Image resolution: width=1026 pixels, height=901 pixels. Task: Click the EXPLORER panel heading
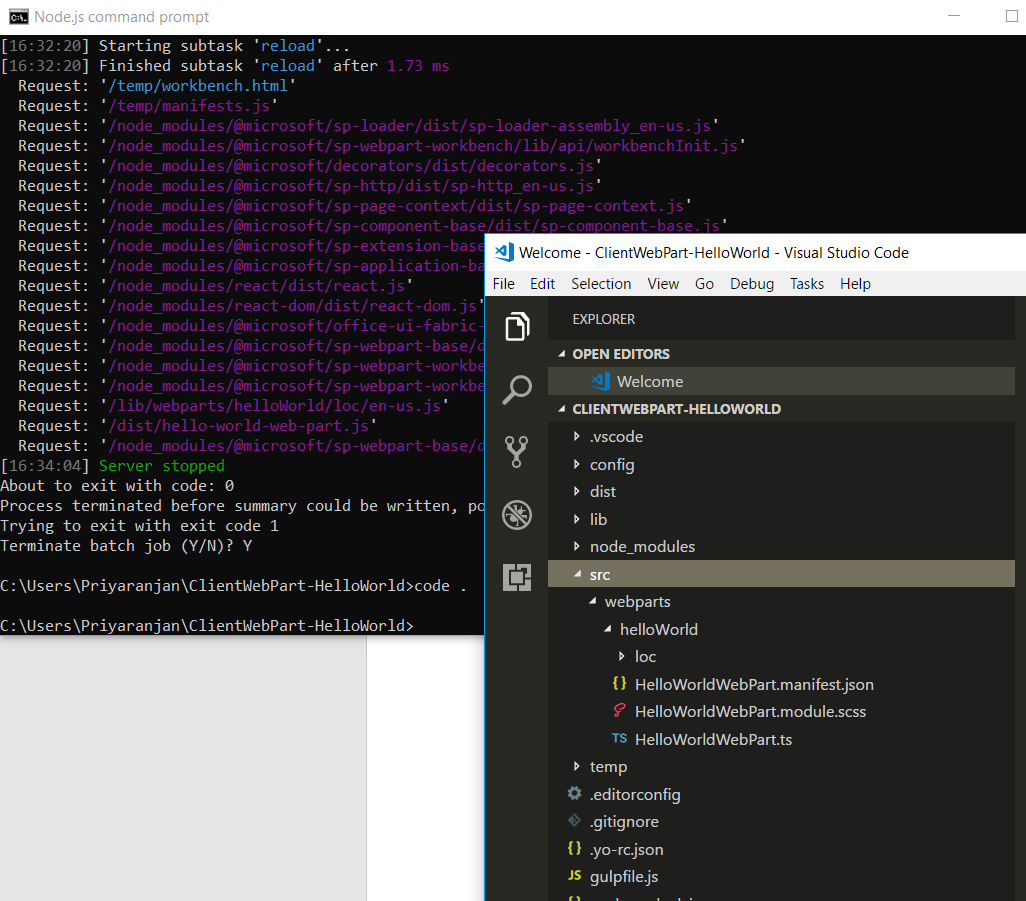pos(603,319)
